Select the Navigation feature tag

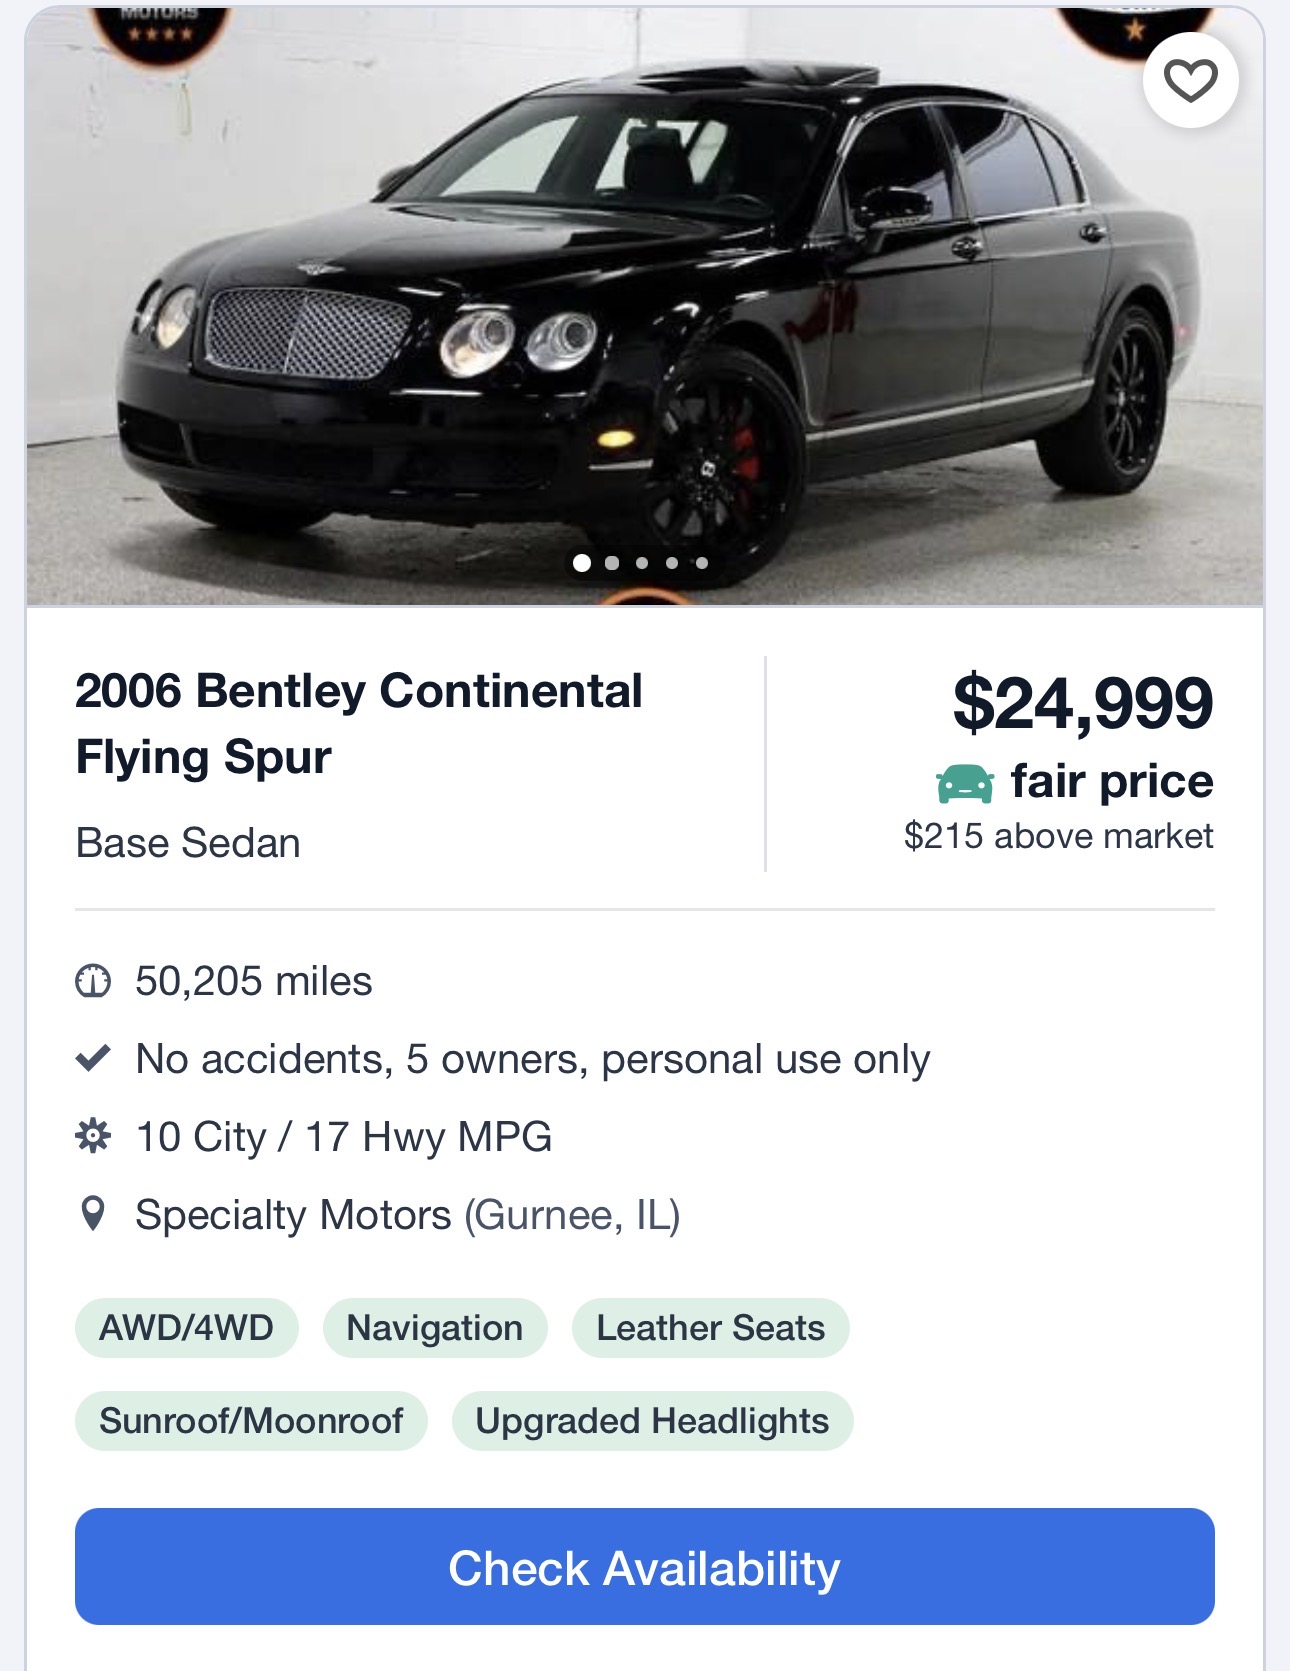434,1328
